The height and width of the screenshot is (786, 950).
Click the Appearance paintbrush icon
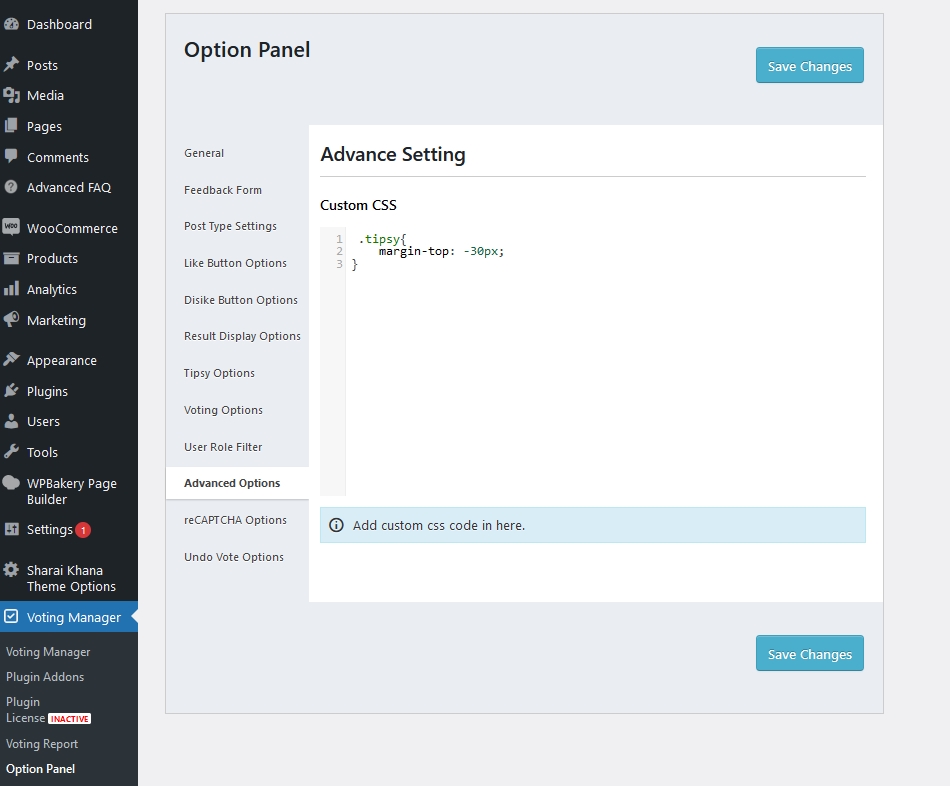(x=12, y=360)
